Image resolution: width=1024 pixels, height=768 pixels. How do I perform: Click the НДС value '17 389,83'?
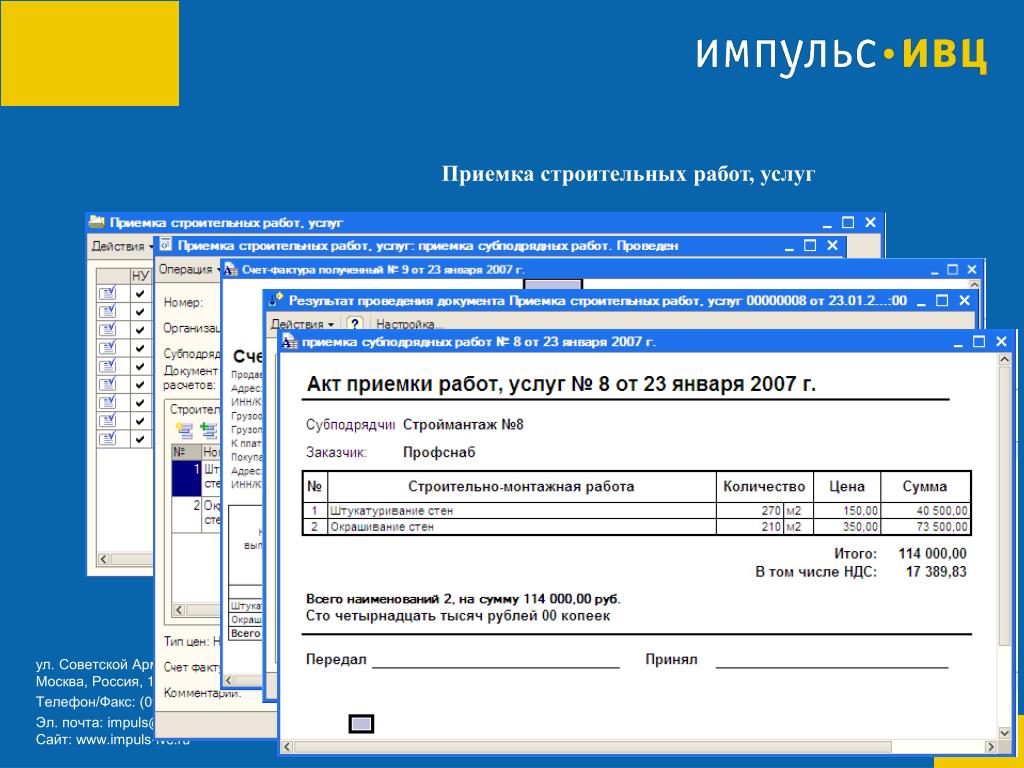pyautogui.click(x=936, y=571)
